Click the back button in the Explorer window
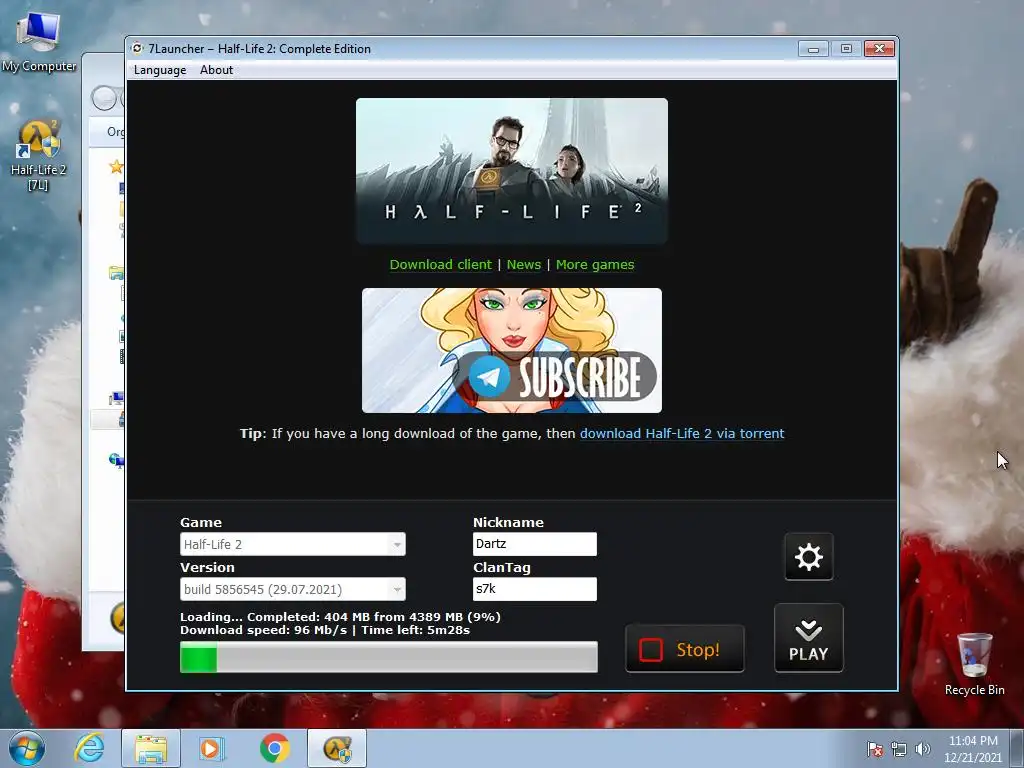 pos(104,99)
